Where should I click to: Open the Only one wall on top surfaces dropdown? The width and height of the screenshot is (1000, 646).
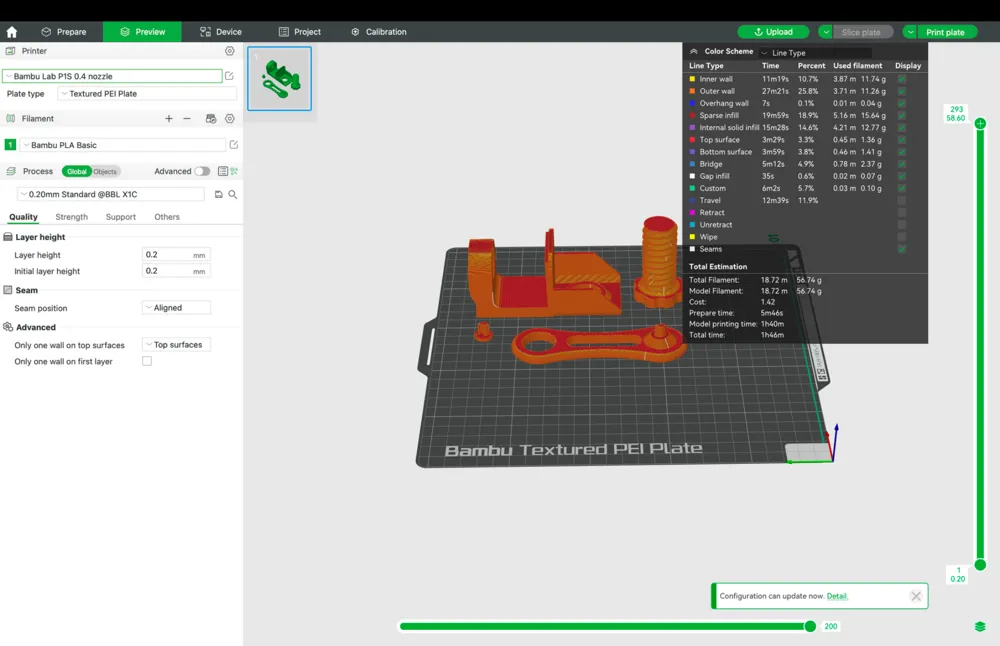point(176,344)
